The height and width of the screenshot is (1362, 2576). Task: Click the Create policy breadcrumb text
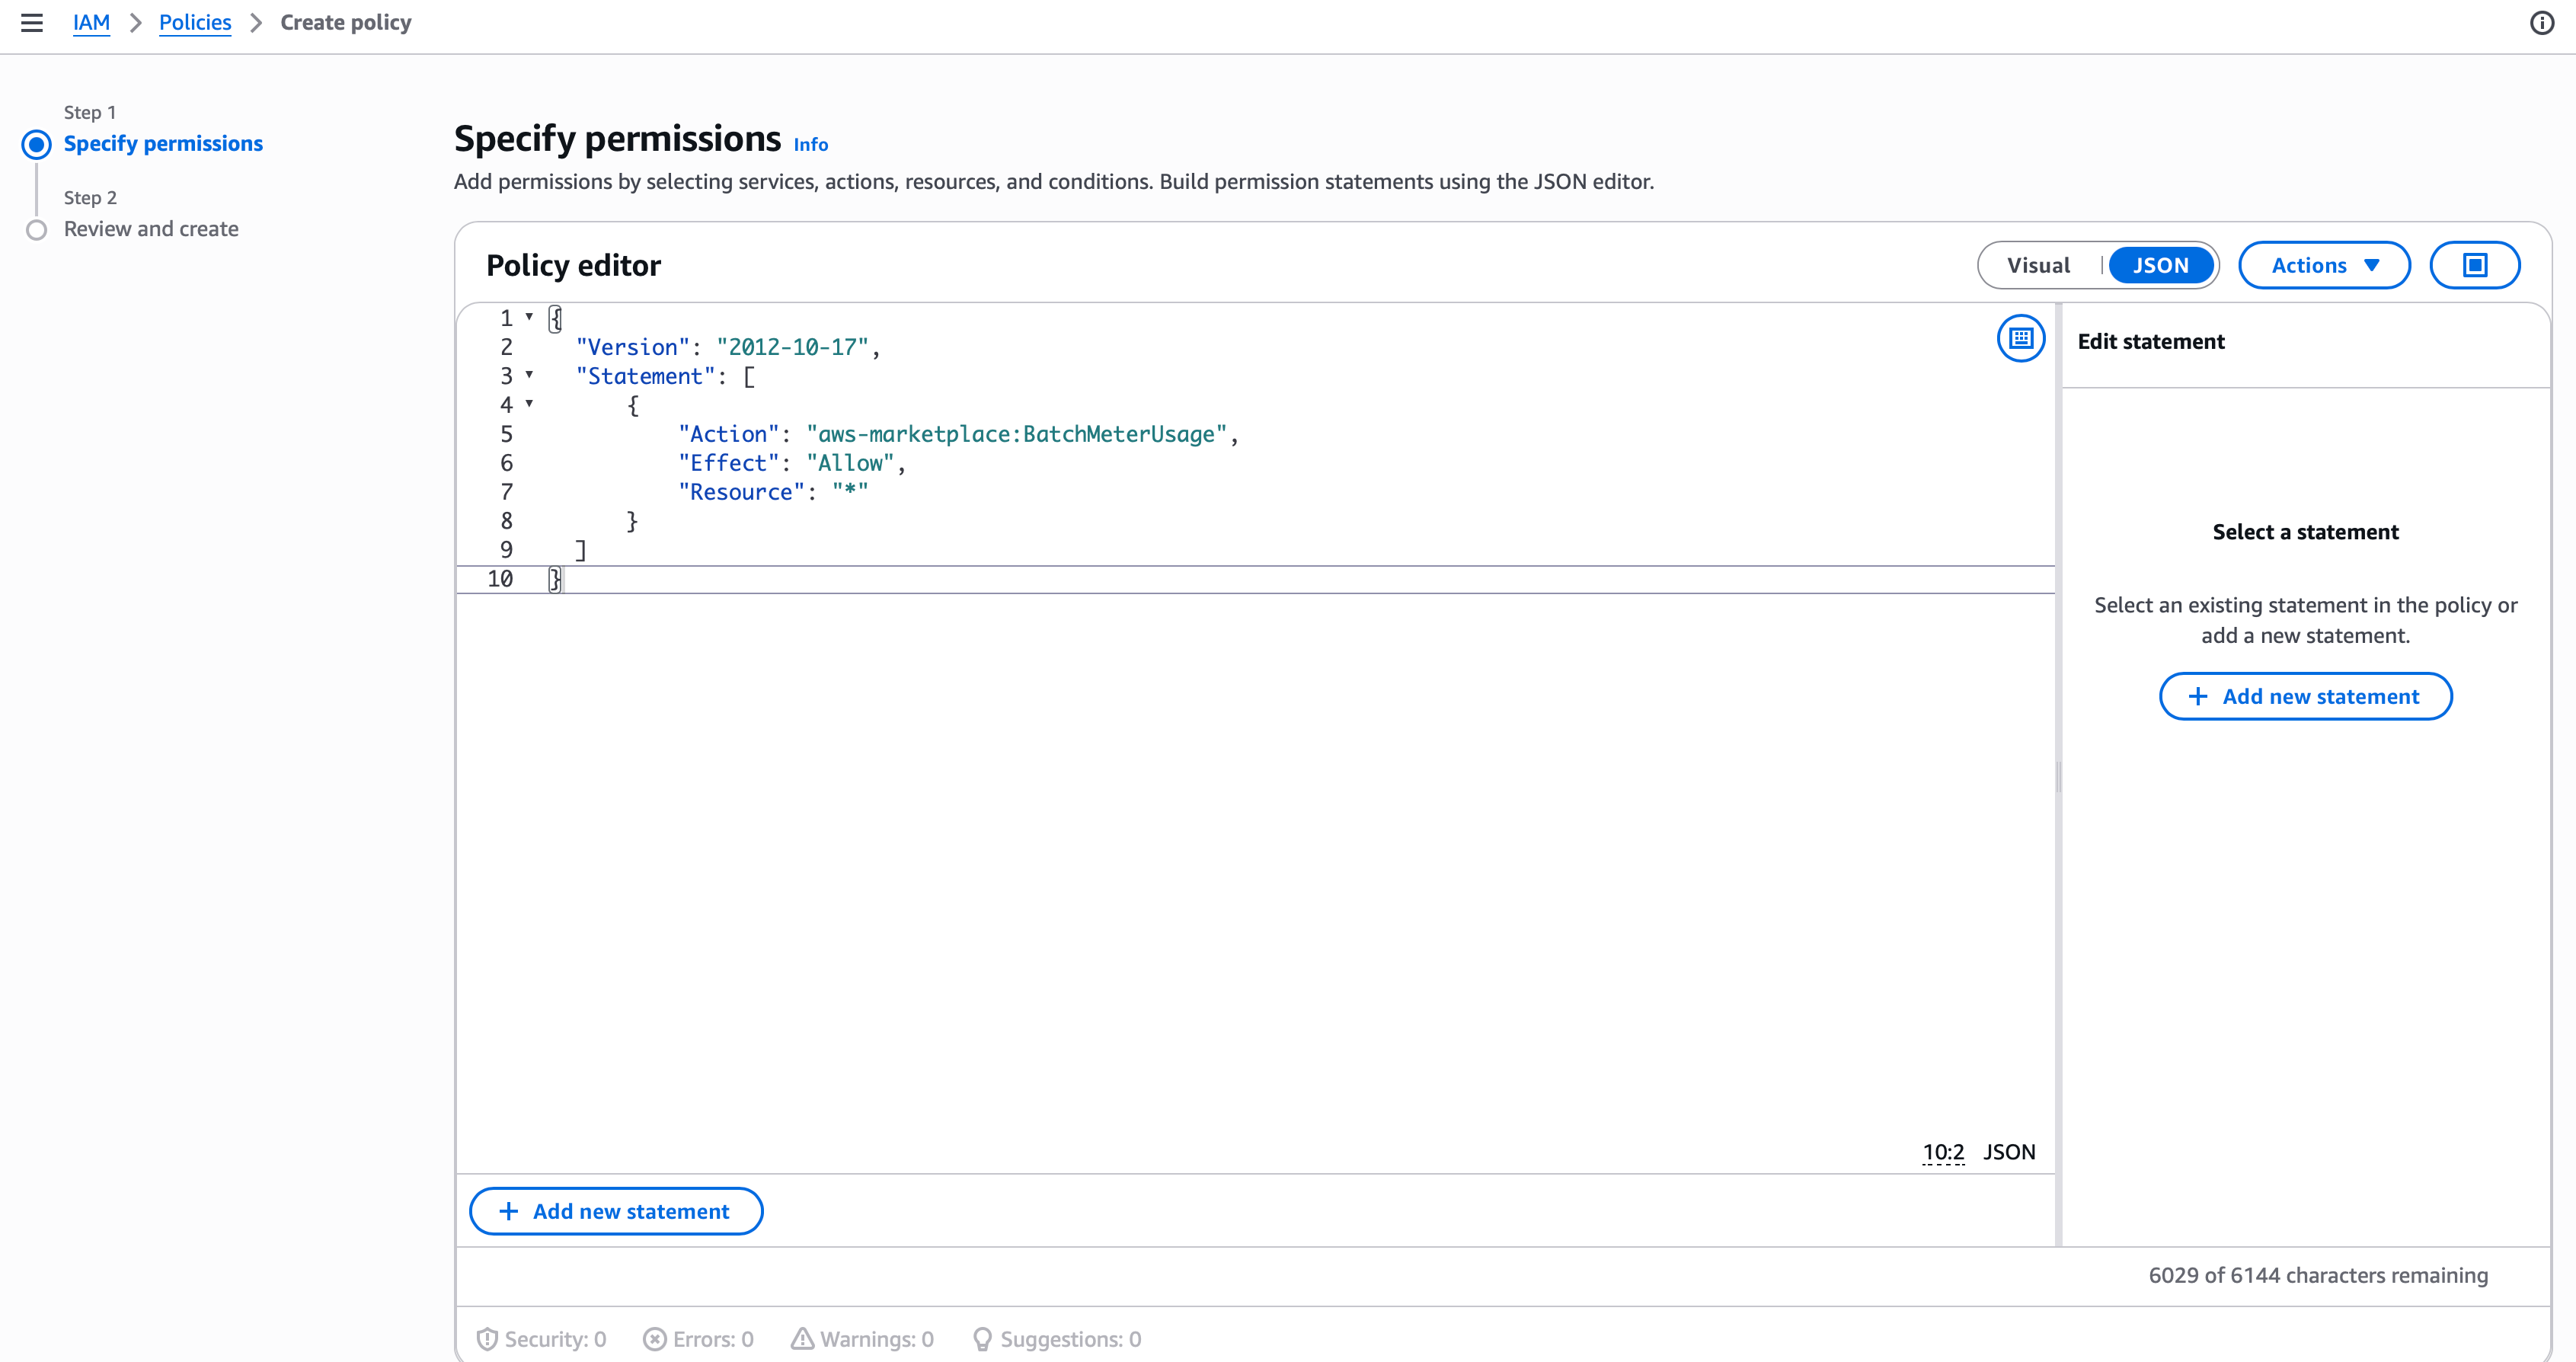tap(346, 22)
